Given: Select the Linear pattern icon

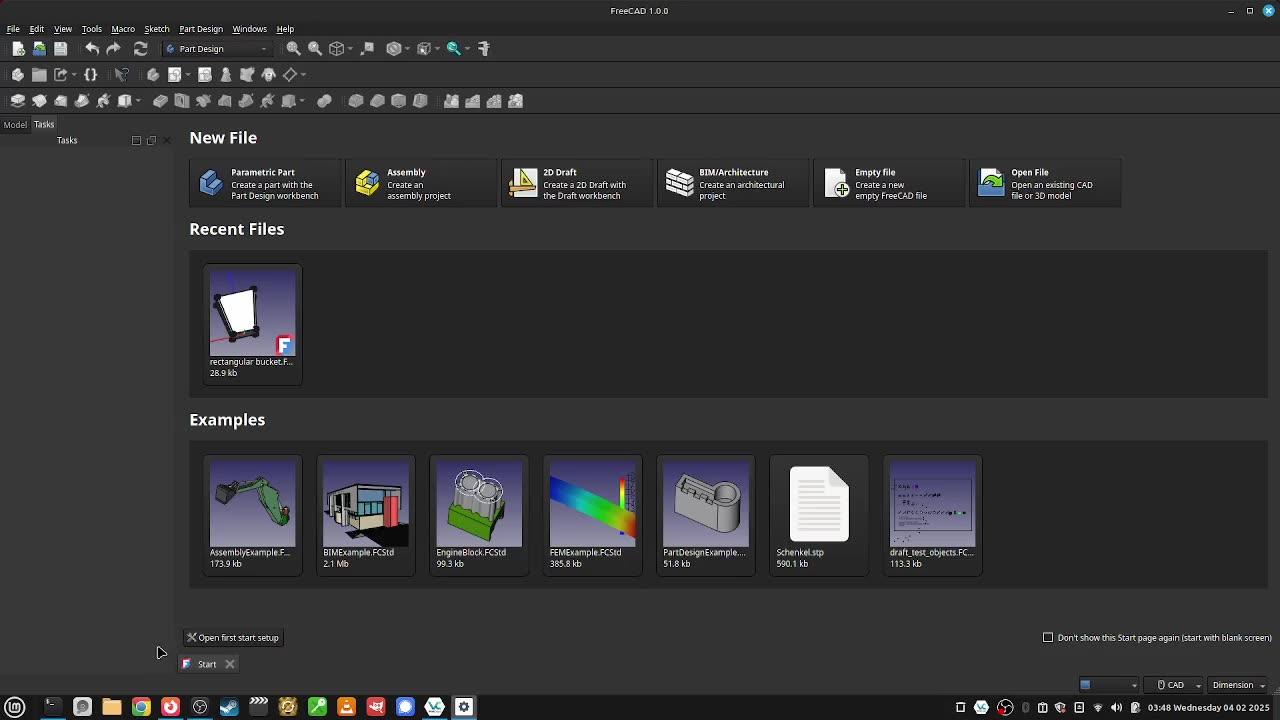Looking at the screenshot, I should [472, 101].
